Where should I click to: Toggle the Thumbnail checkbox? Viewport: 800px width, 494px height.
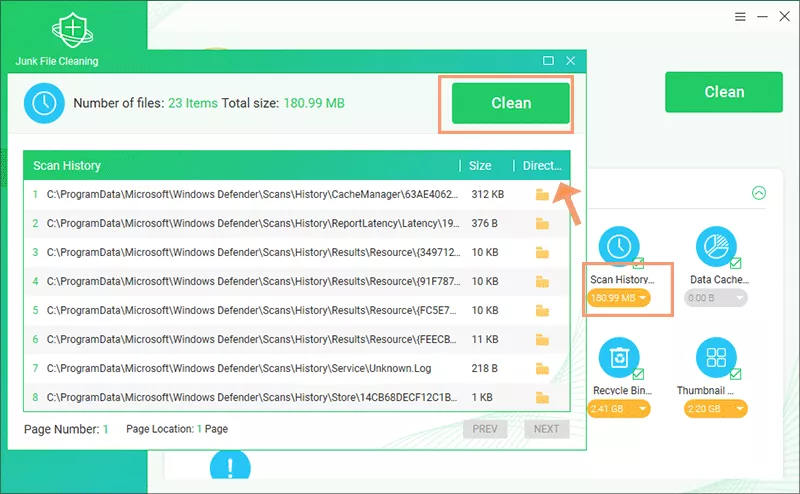pos(735,374)
